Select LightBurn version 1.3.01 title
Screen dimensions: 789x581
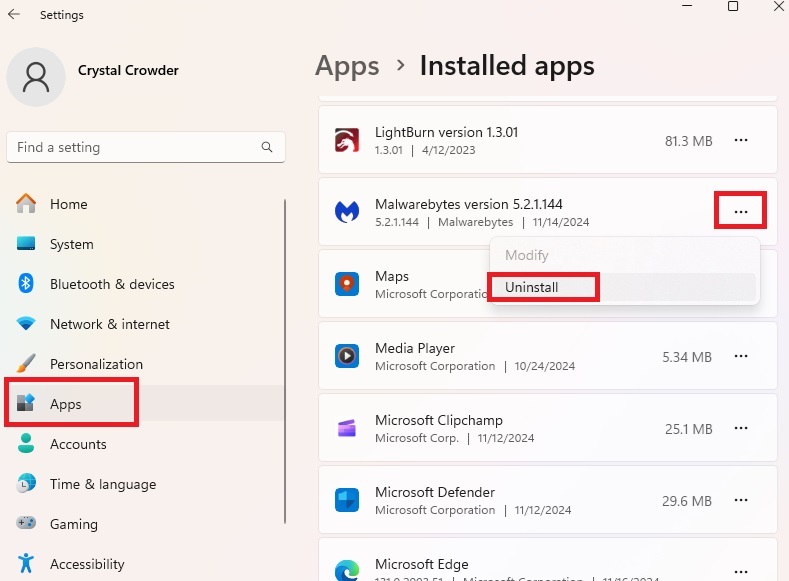coord(446,132)
